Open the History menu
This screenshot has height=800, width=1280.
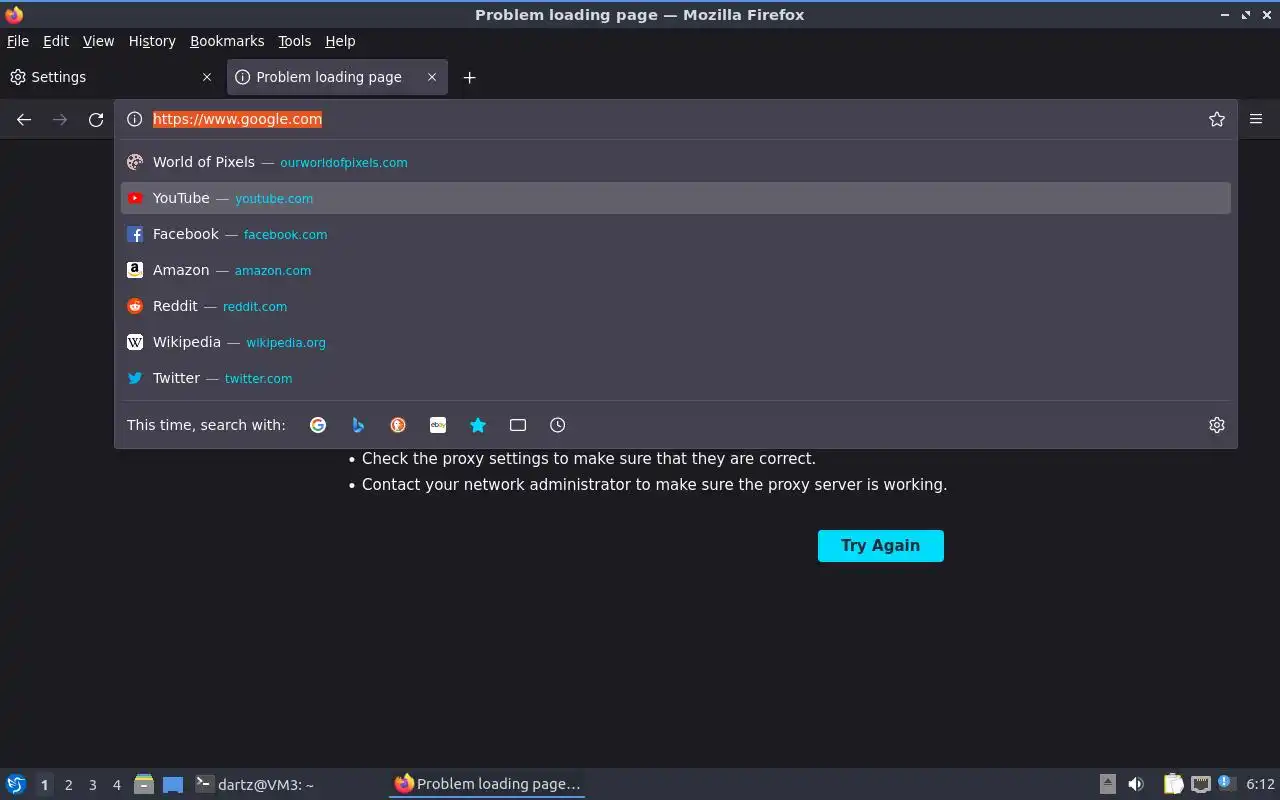pos(152,41)
